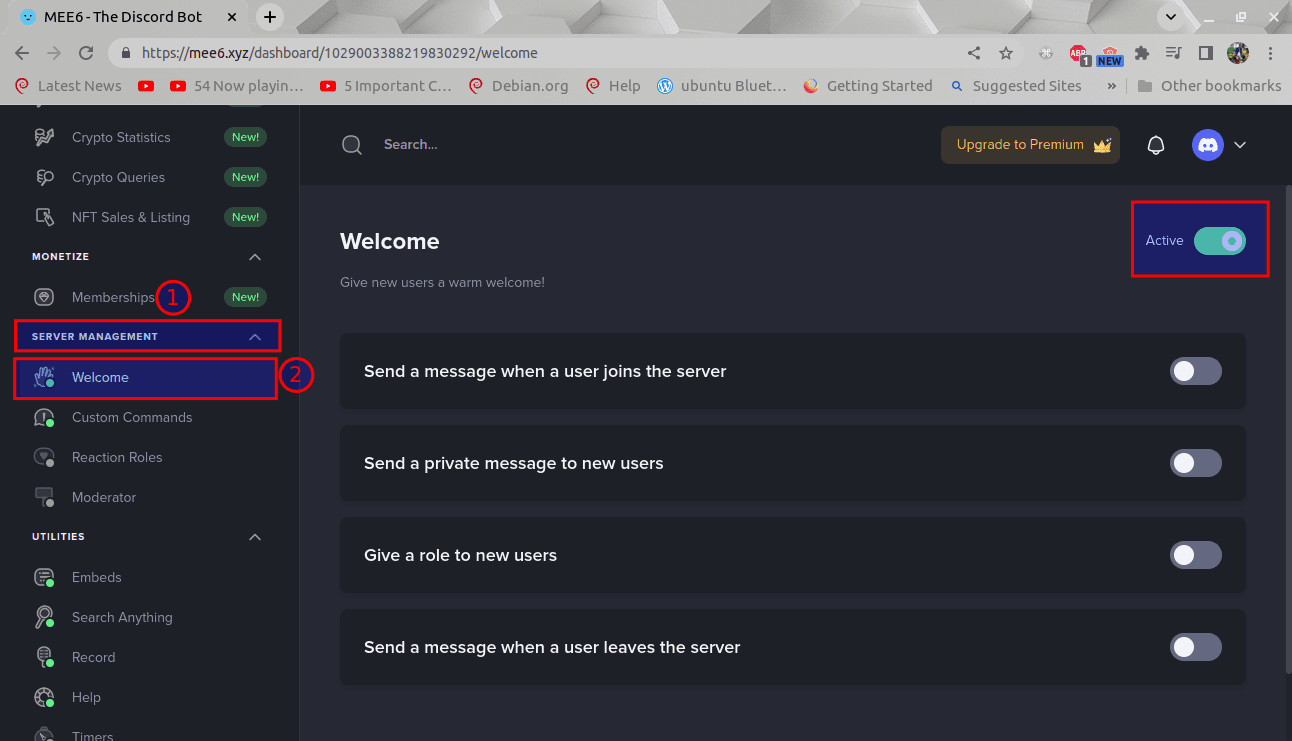Viewport: 1292px width, 741px height.
Task: Click Upgrade to Premium button
Action: click(1030, 145)
